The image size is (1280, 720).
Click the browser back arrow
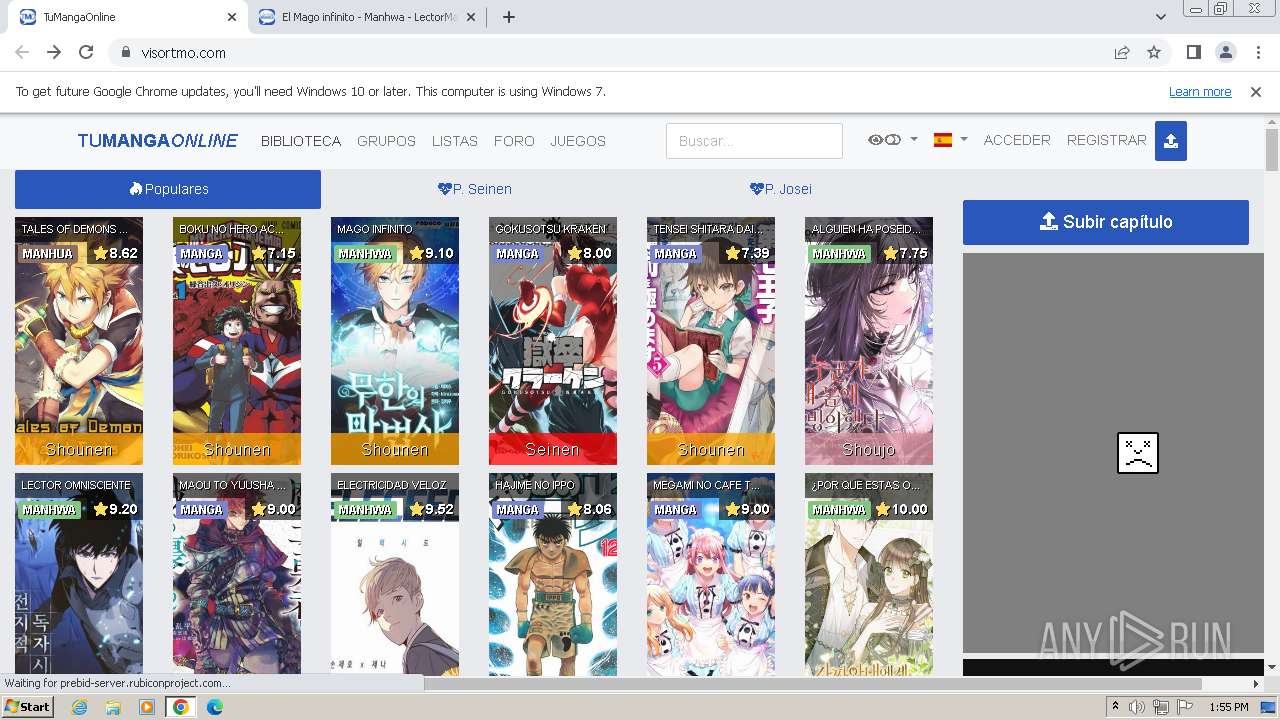point(22,52)
